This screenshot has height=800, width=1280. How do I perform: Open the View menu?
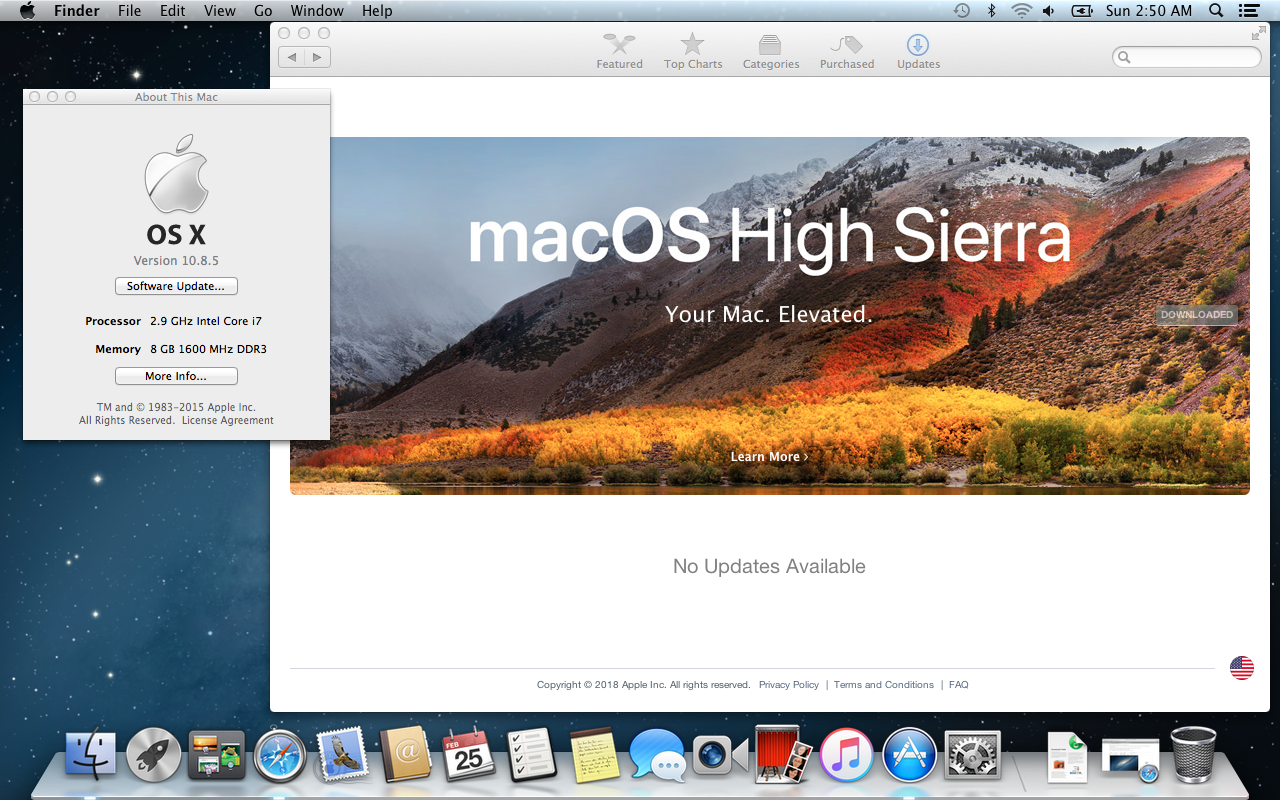(220, 11)
